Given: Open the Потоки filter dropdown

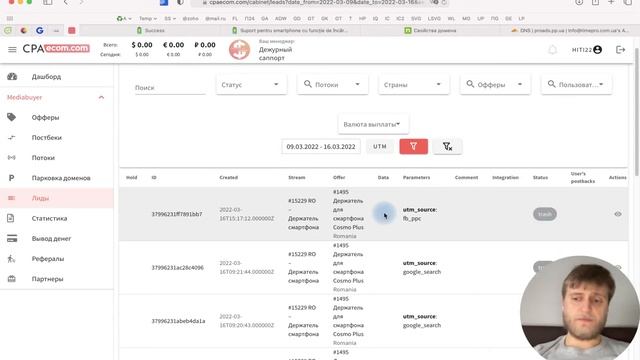Looking at the screenshot, I should pos(332,84).
